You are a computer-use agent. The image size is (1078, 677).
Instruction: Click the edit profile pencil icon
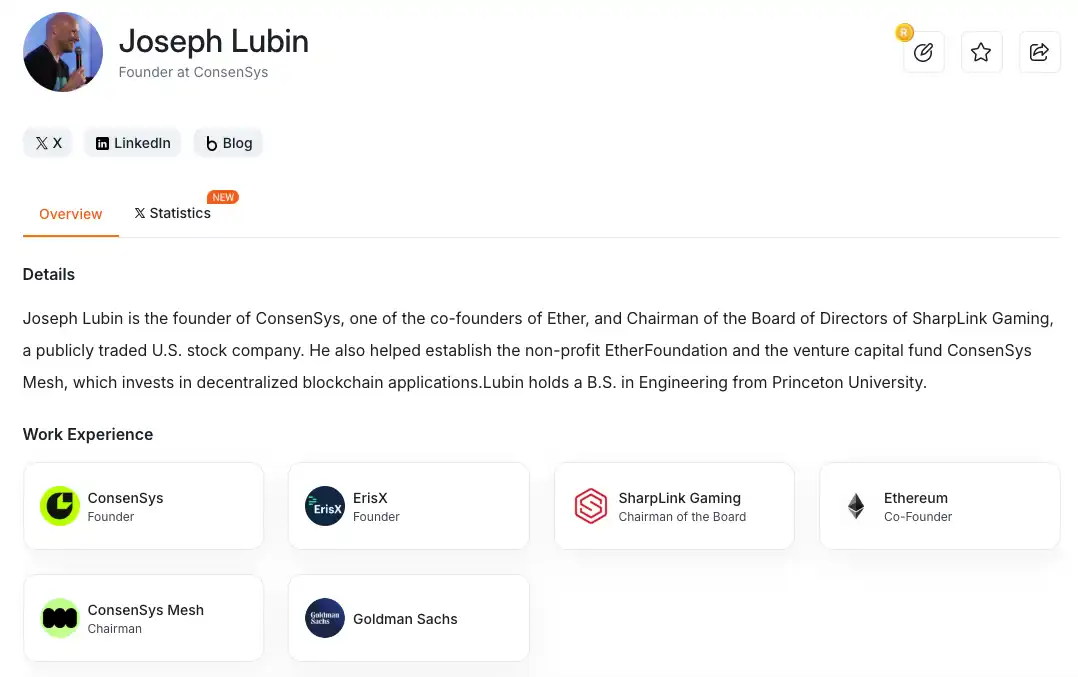(923, 52)
